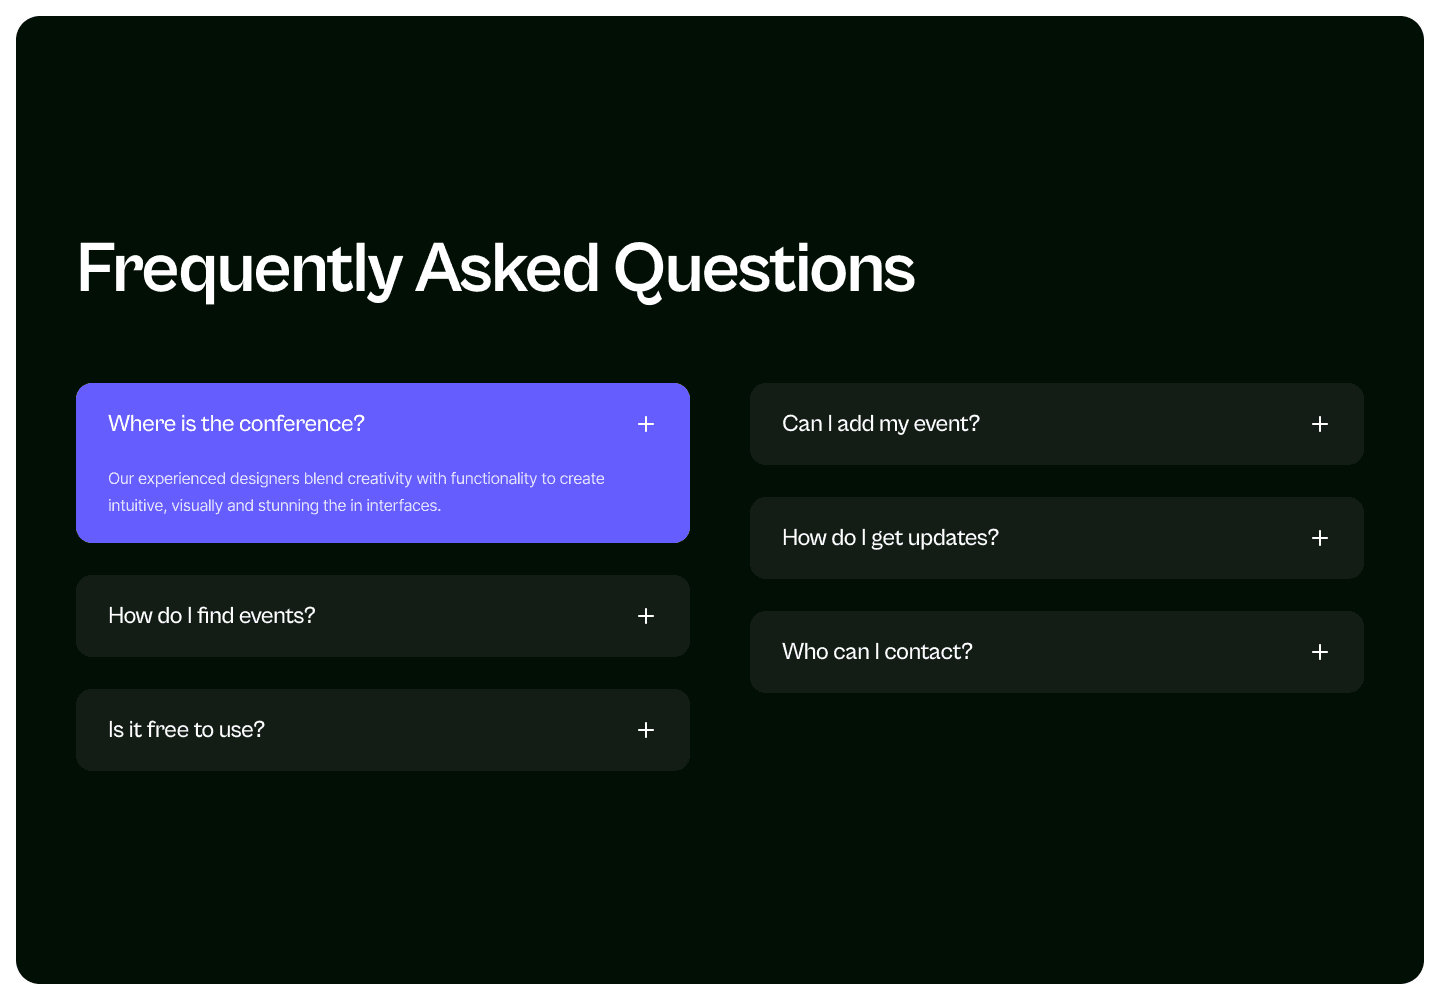1440x1000 pixels.
Task: Click the plus icon on 'How do I get updates?'
Action: click(1320, 538)
